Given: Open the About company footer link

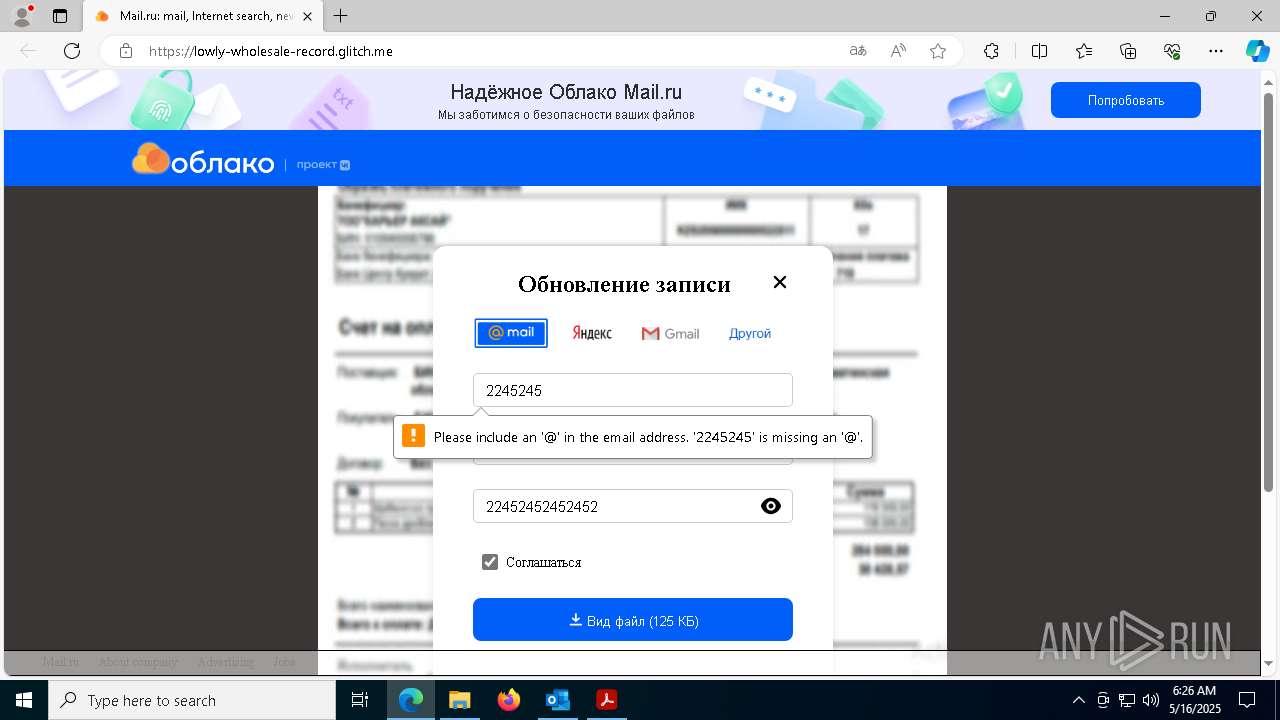Looking at the screenshot, I should [138, 662].
